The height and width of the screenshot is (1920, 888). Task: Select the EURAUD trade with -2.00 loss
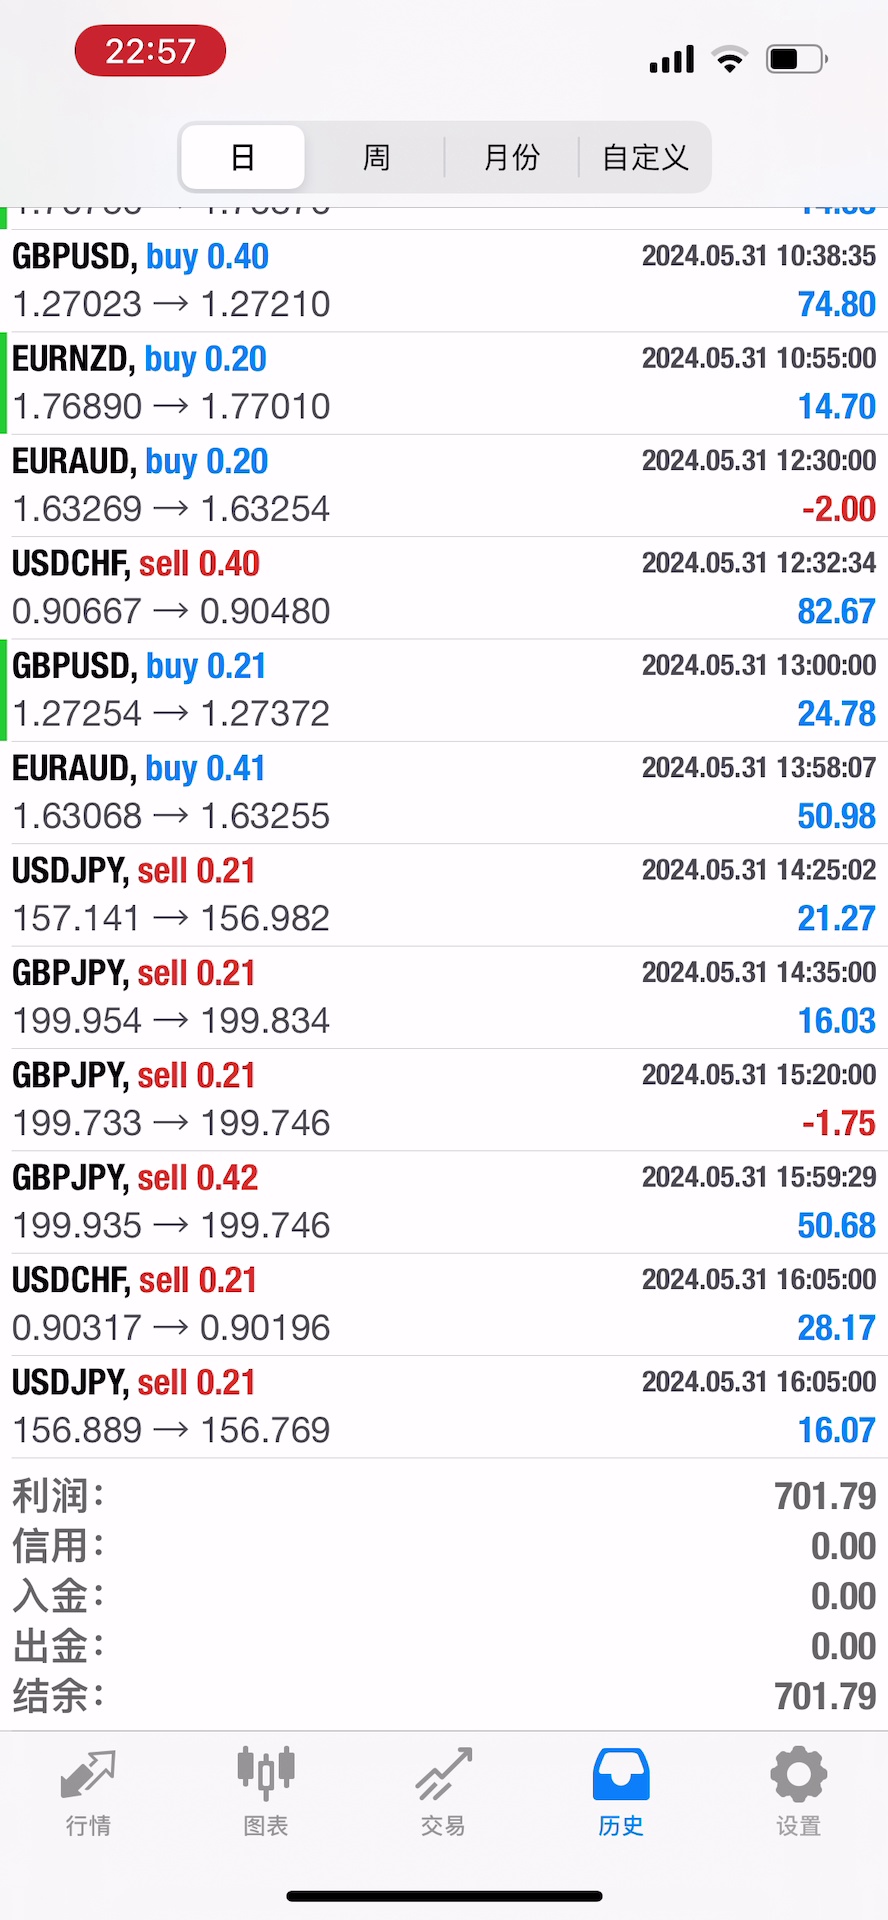(x=444, y=486)
